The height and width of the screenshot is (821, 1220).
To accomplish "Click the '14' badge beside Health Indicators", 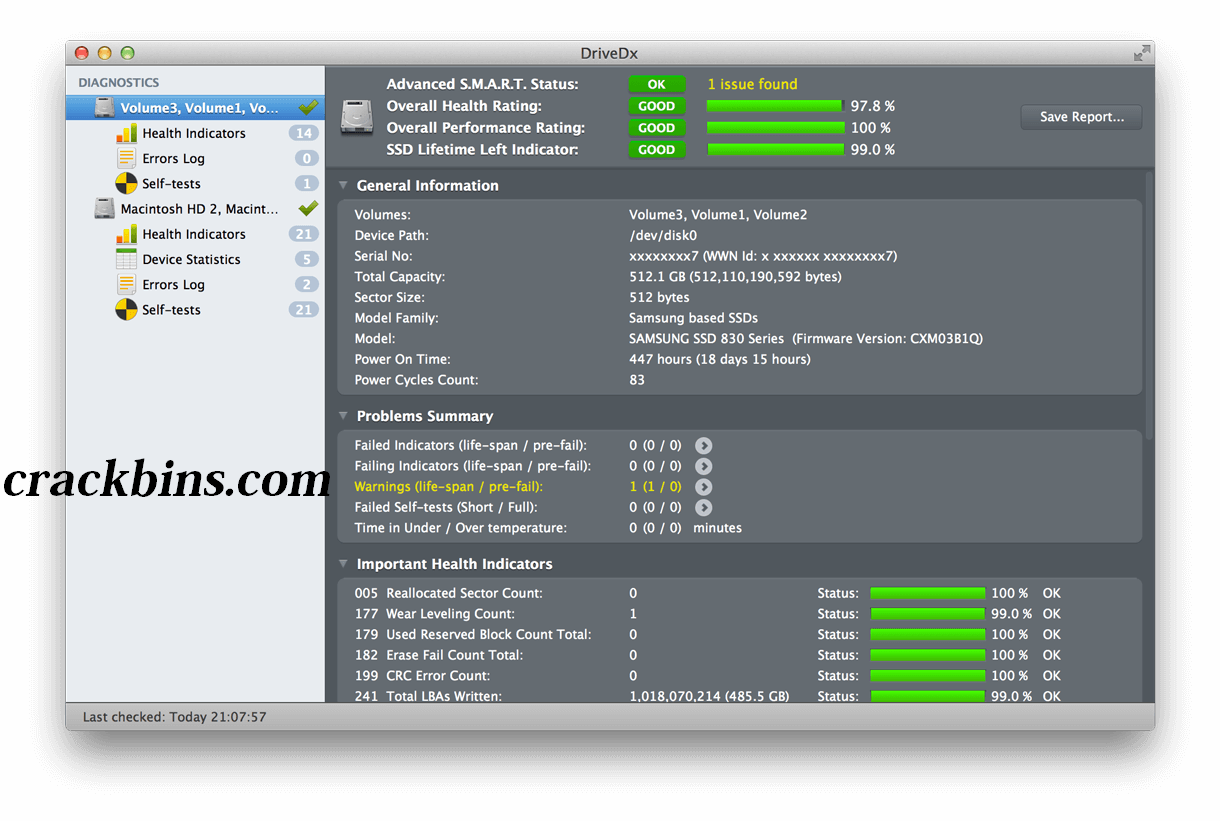I will coord(304,132).
